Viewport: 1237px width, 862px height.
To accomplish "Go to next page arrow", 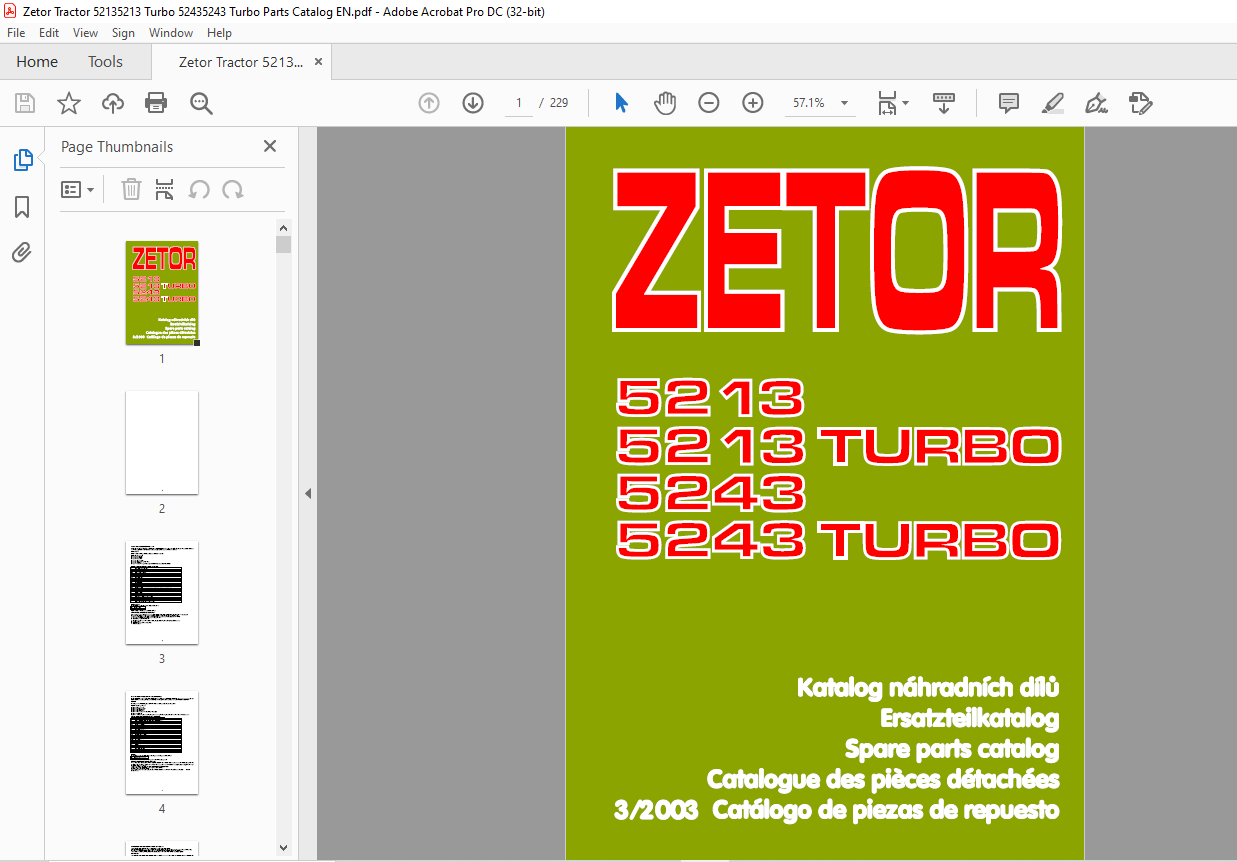I will tap(473, 103).
